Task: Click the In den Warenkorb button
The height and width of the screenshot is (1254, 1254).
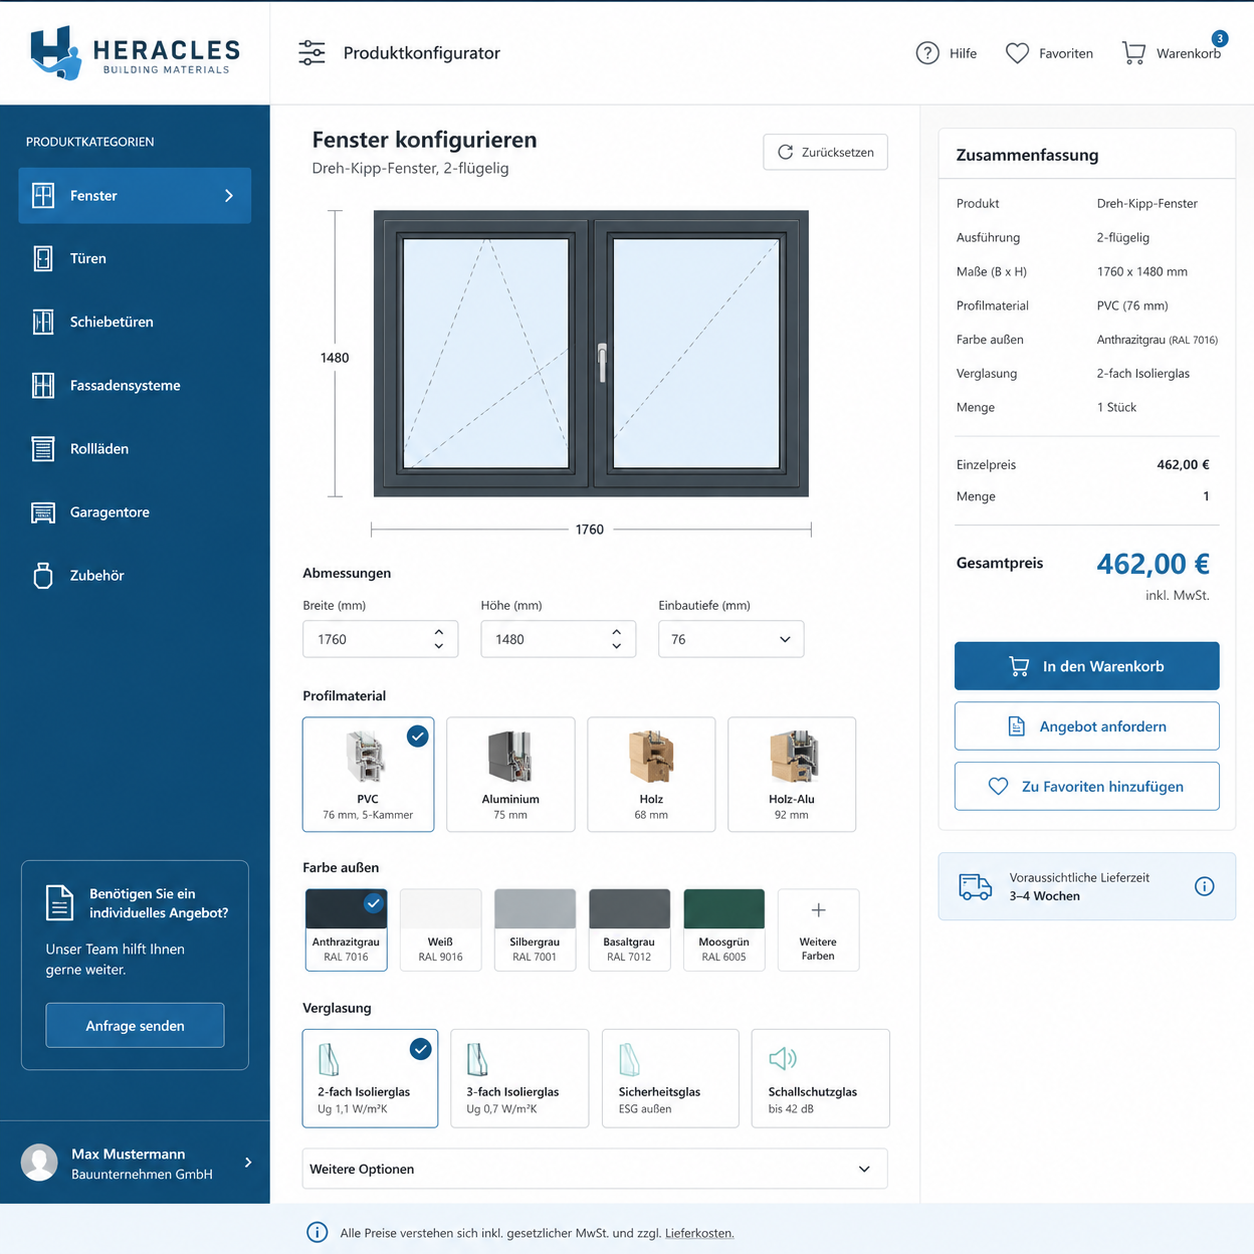Action: [1087, 666]
